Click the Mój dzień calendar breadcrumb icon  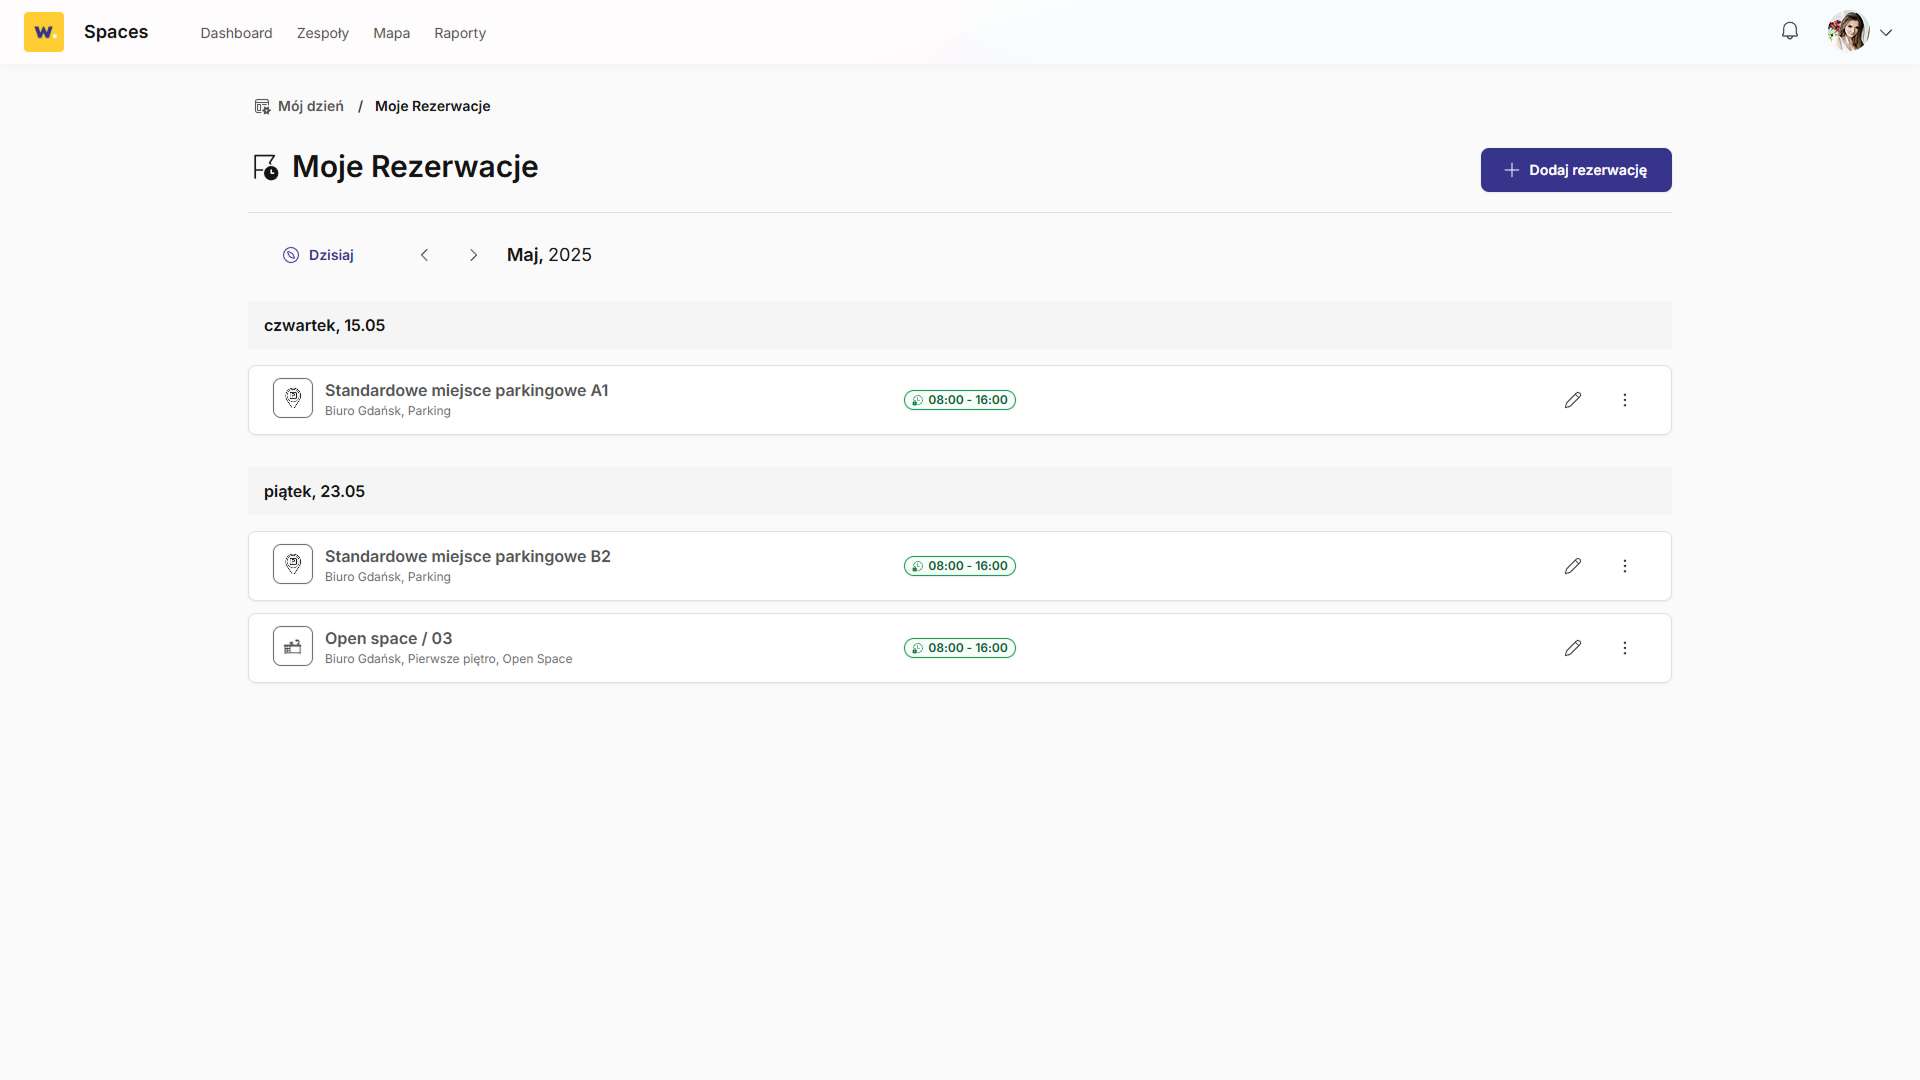point(262,106)
